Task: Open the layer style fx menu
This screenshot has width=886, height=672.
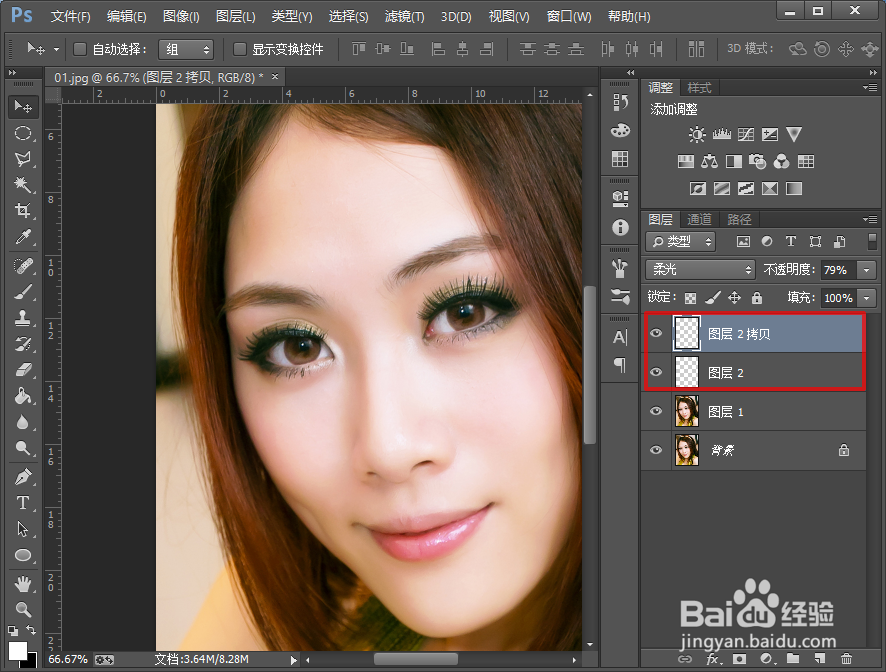Action: 713,658
